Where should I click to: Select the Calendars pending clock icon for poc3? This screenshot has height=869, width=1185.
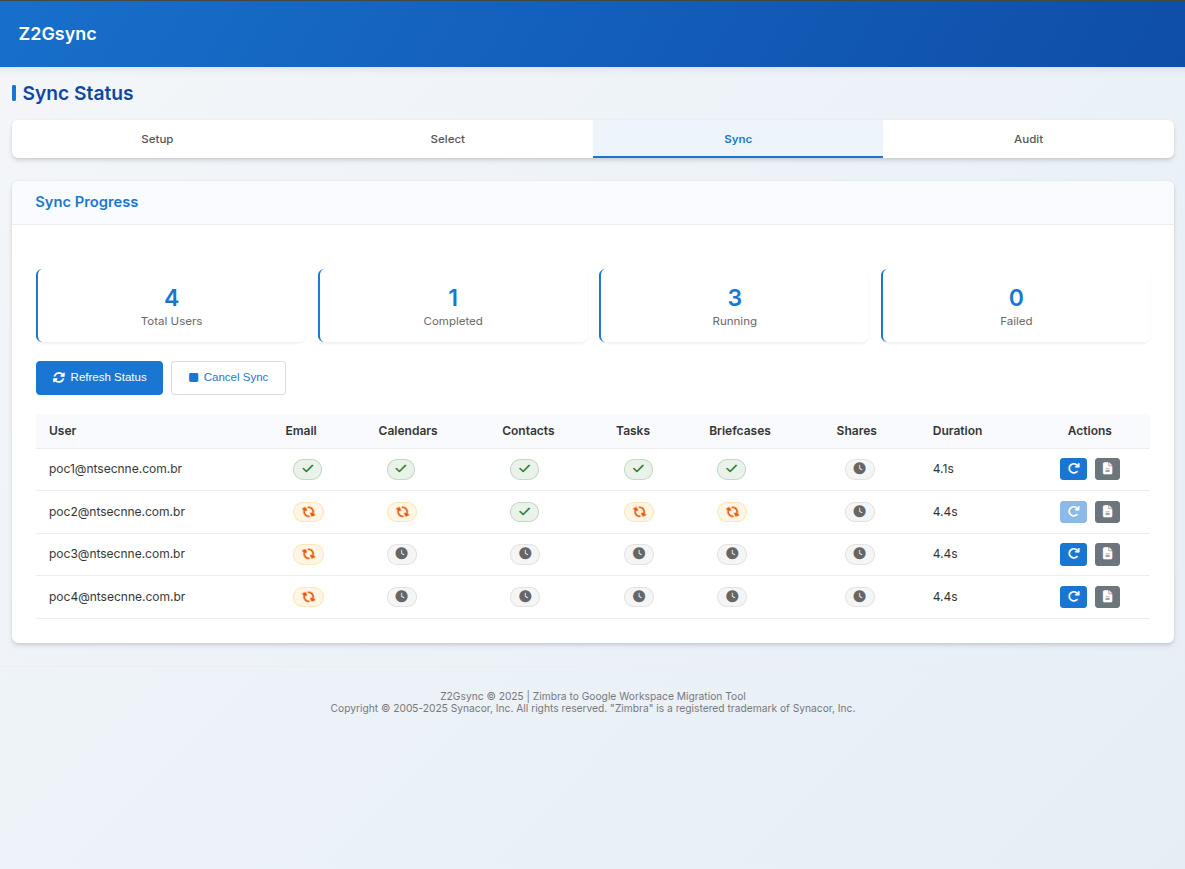(401, 554)
